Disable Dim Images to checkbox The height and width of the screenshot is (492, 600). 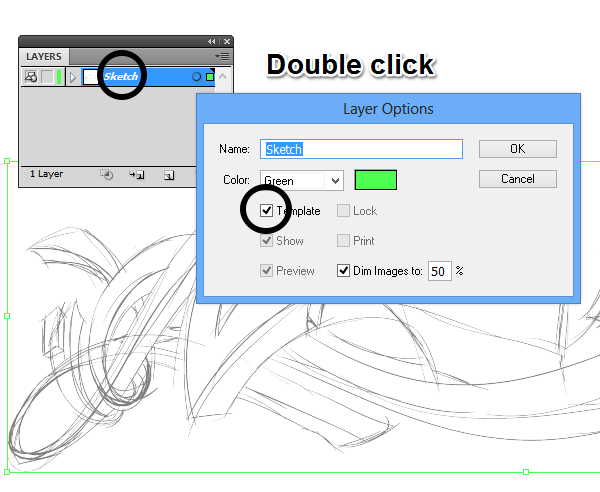click(344, 271)
